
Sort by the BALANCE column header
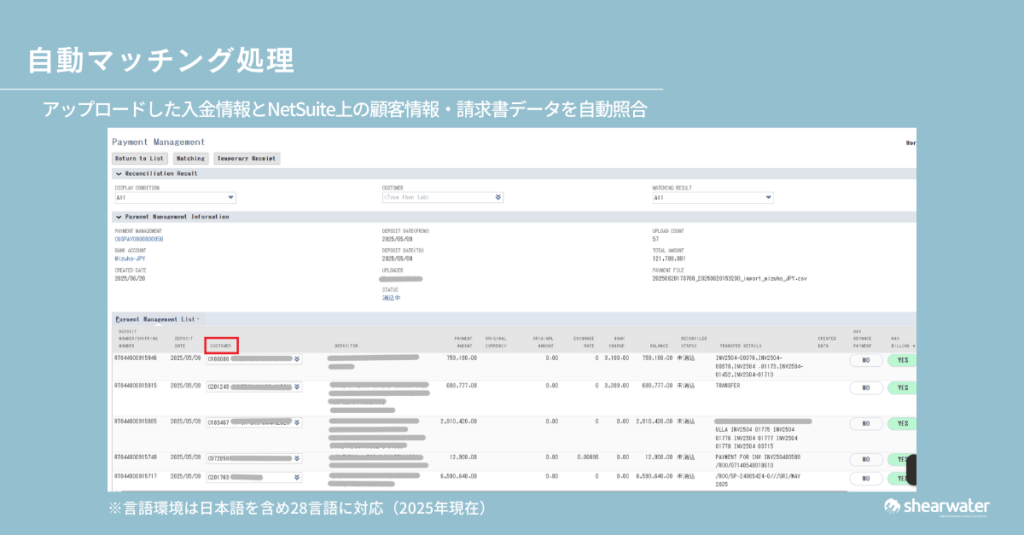[x=659, y=346]
